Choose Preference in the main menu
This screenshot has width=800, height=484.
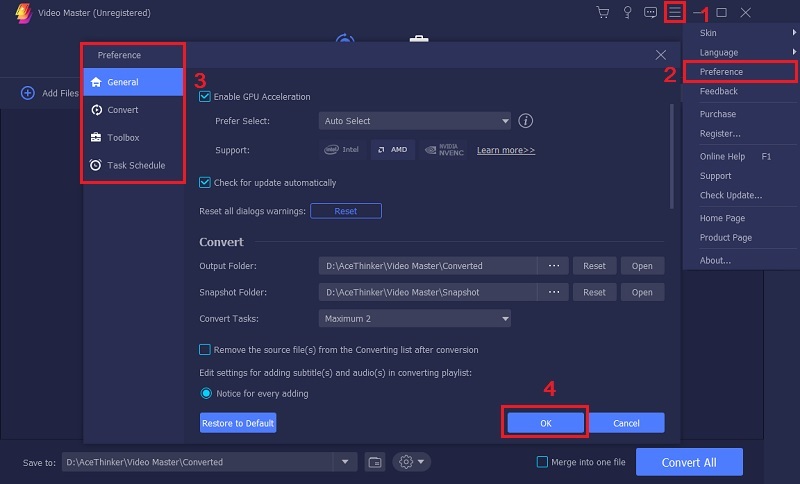[740, 71]
